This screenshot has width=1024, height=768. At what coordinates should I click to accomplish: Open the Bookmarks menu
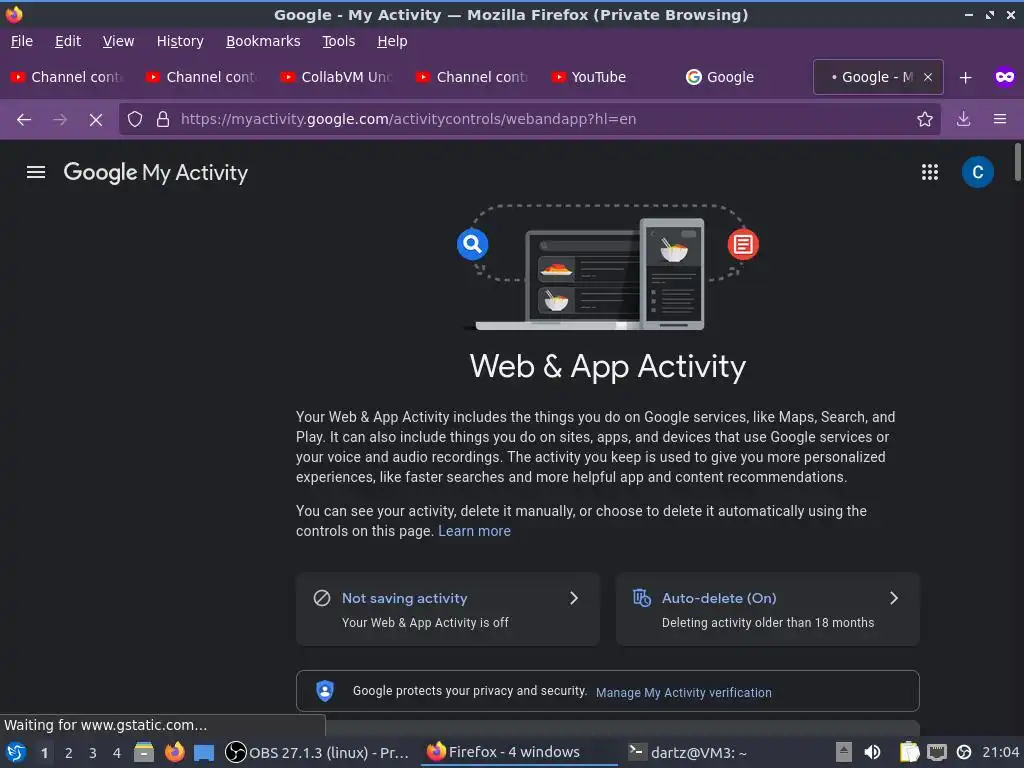263,41
